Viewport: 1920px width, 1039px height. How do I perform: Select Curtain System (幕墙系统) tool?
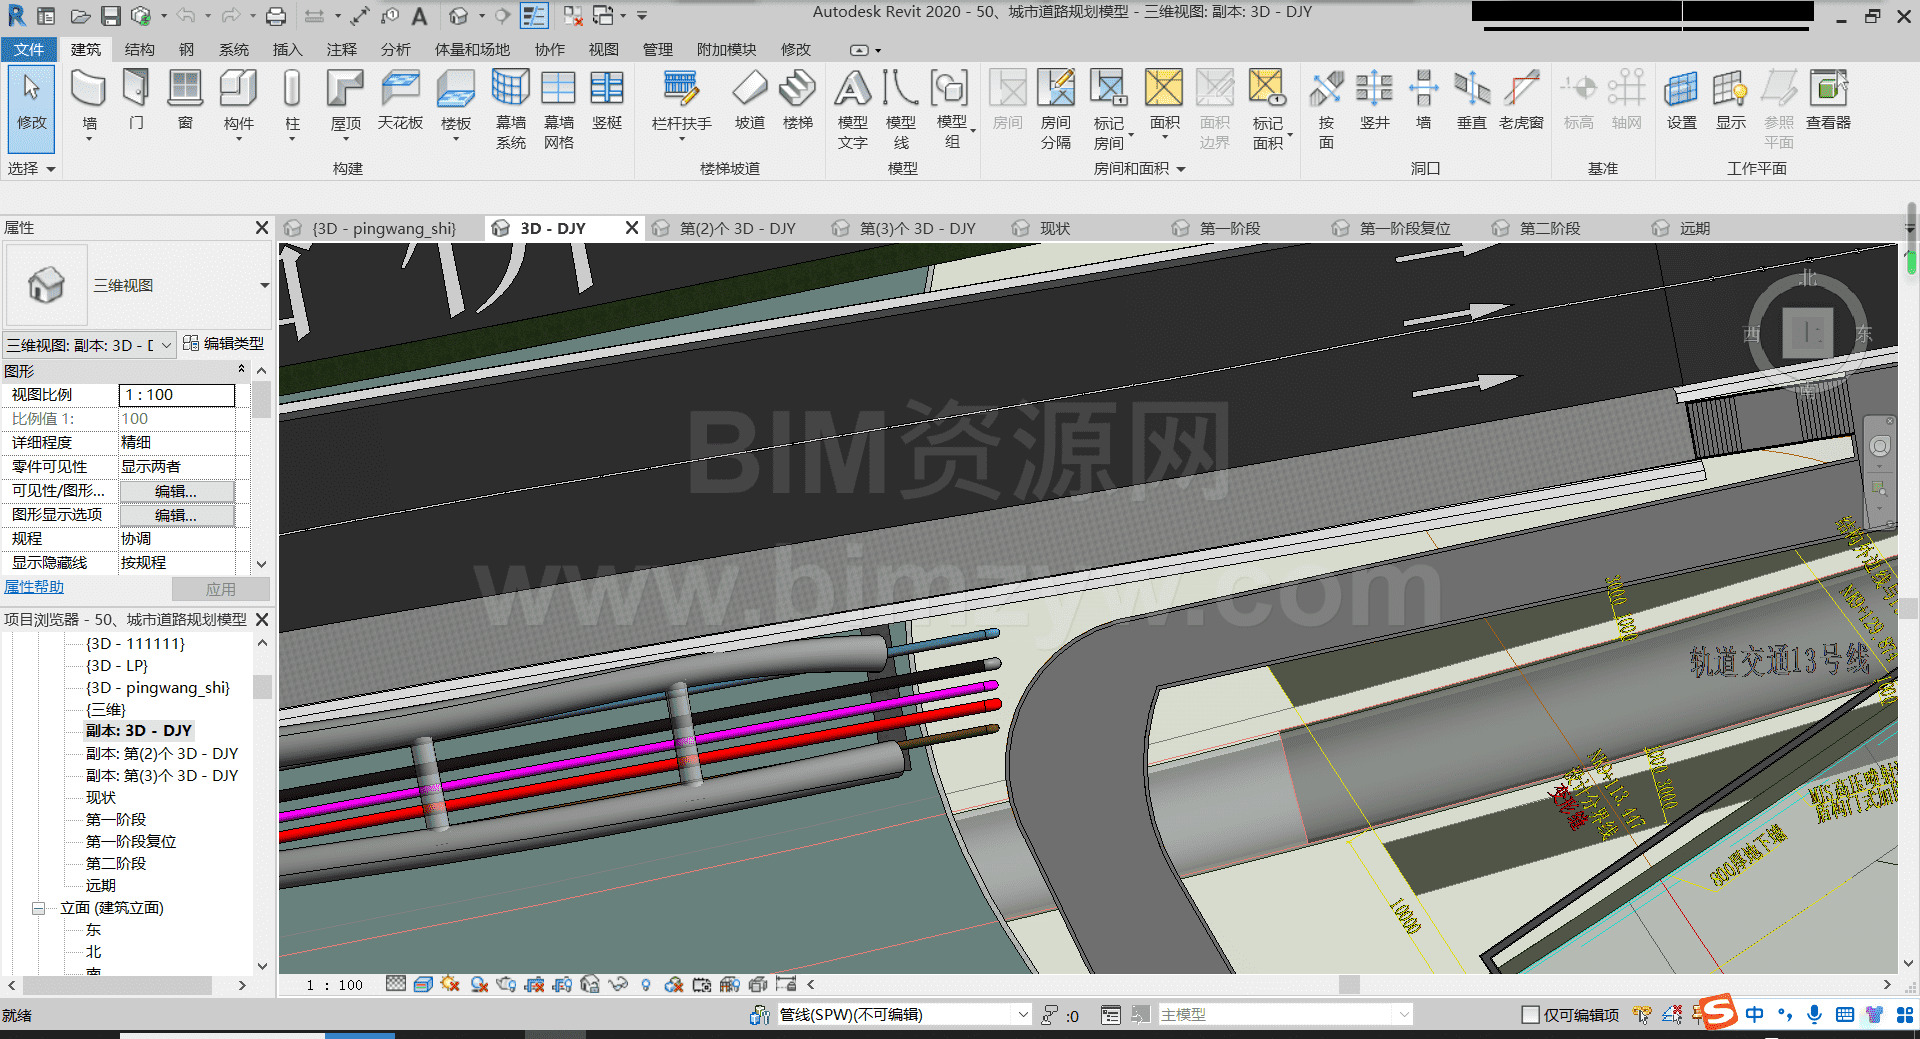[510, 108]
